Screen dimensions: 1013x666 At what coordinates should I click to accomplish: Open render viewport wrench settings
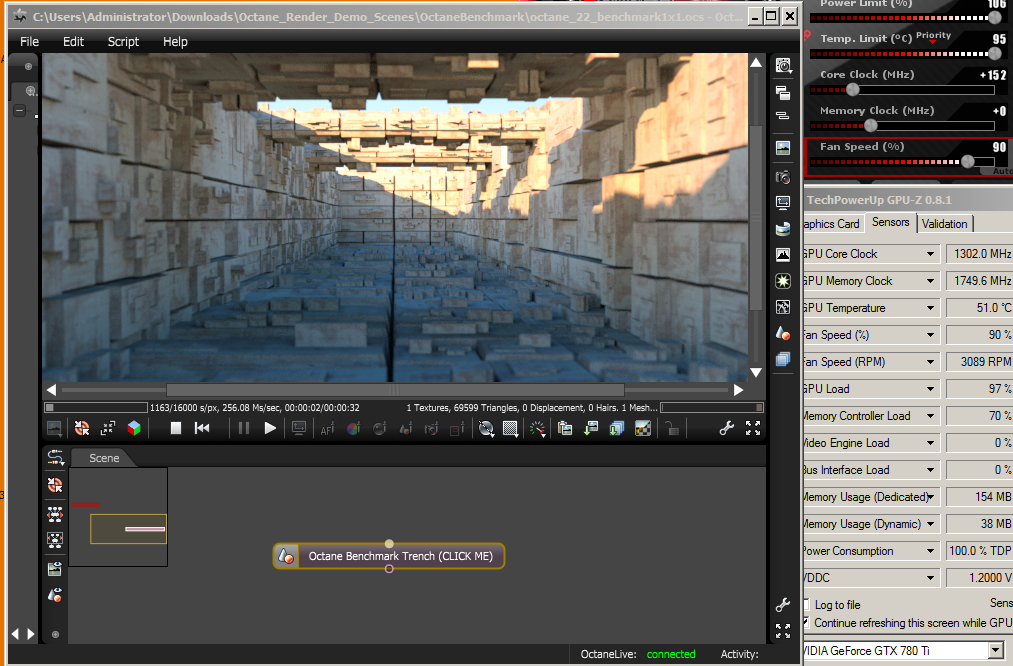pyautogui.click(x=726, y=428)
